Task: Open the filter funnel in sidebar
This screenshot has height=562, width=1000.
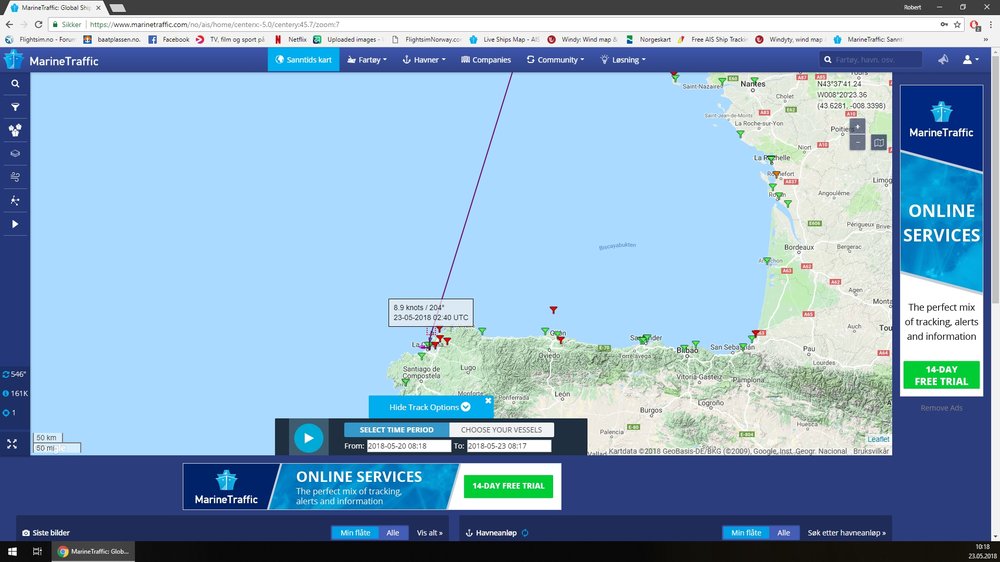Action: tap(15, 107)
